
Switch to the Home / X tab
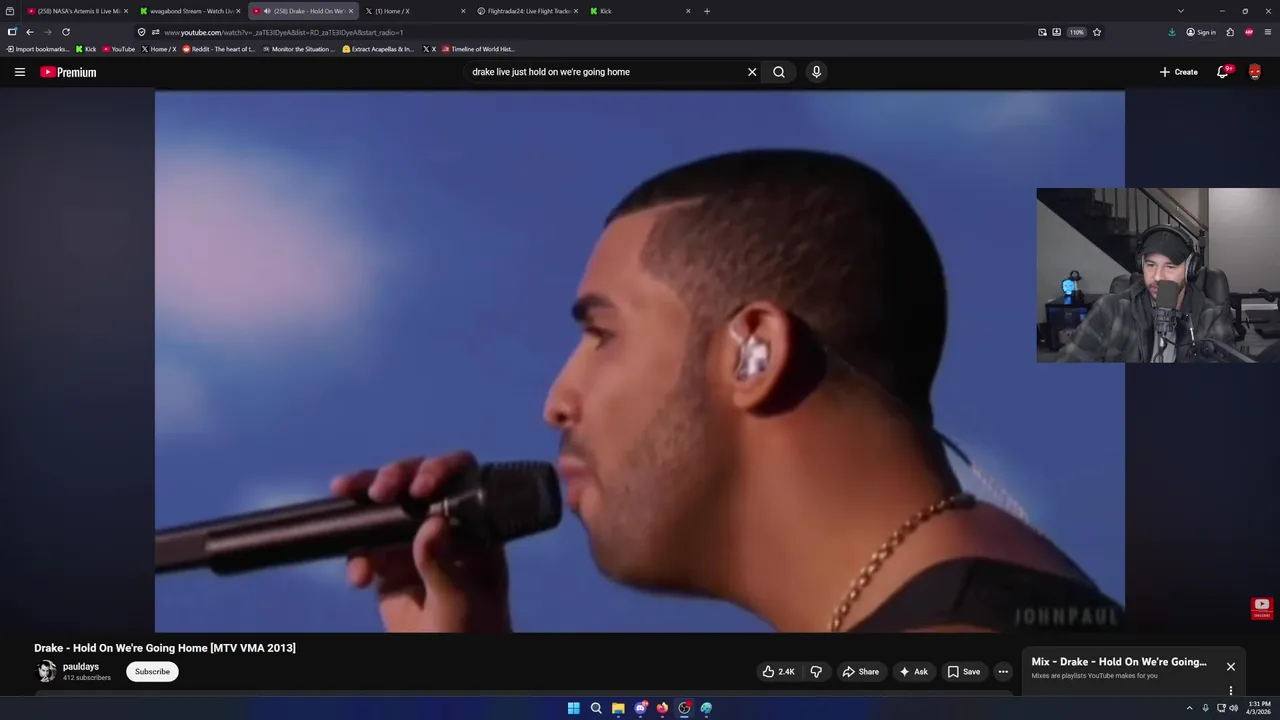click(x=414, y=11)
